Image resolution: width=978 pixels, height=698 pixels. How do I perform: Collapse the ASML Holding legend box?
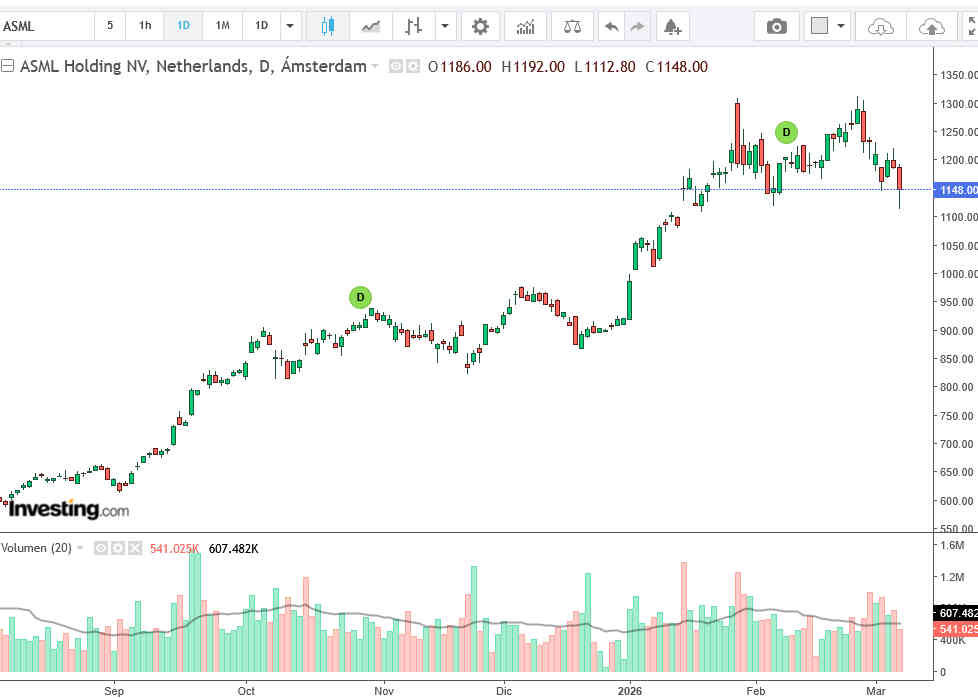(8, 67)
